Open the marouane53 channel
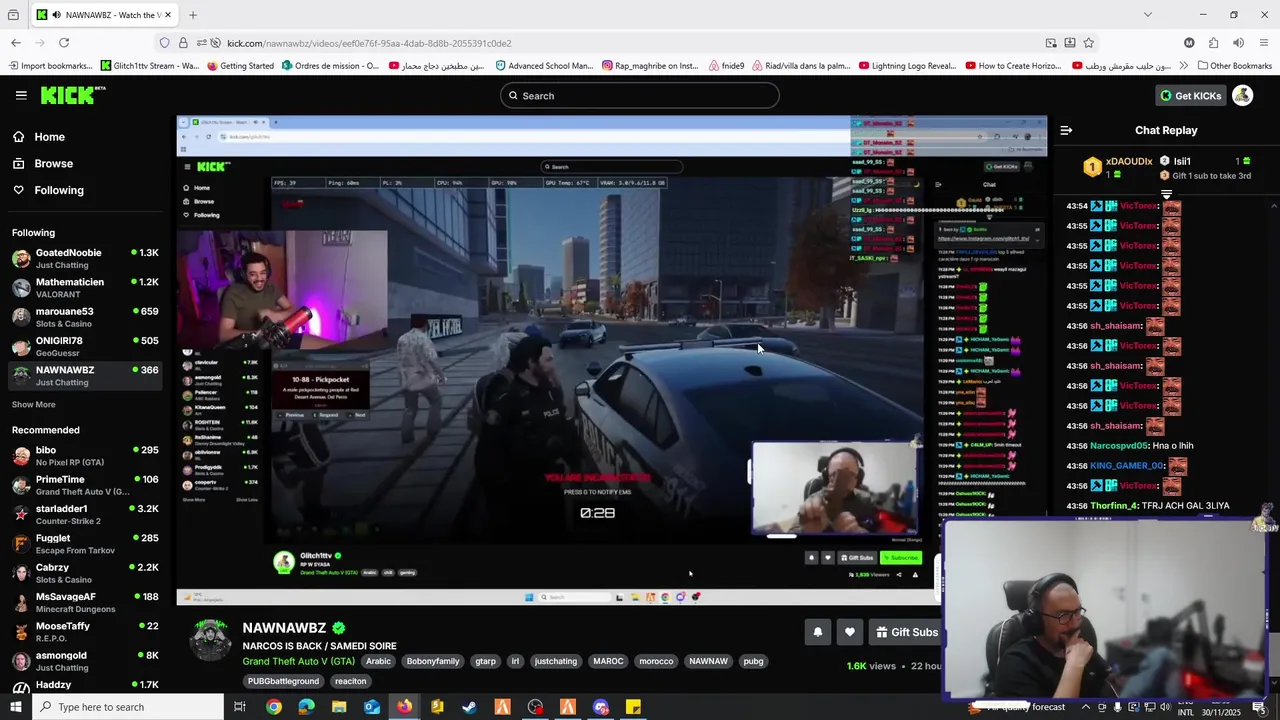Image resolution: width=1280 pixels, height=720 pixels. tap(85, 316)
